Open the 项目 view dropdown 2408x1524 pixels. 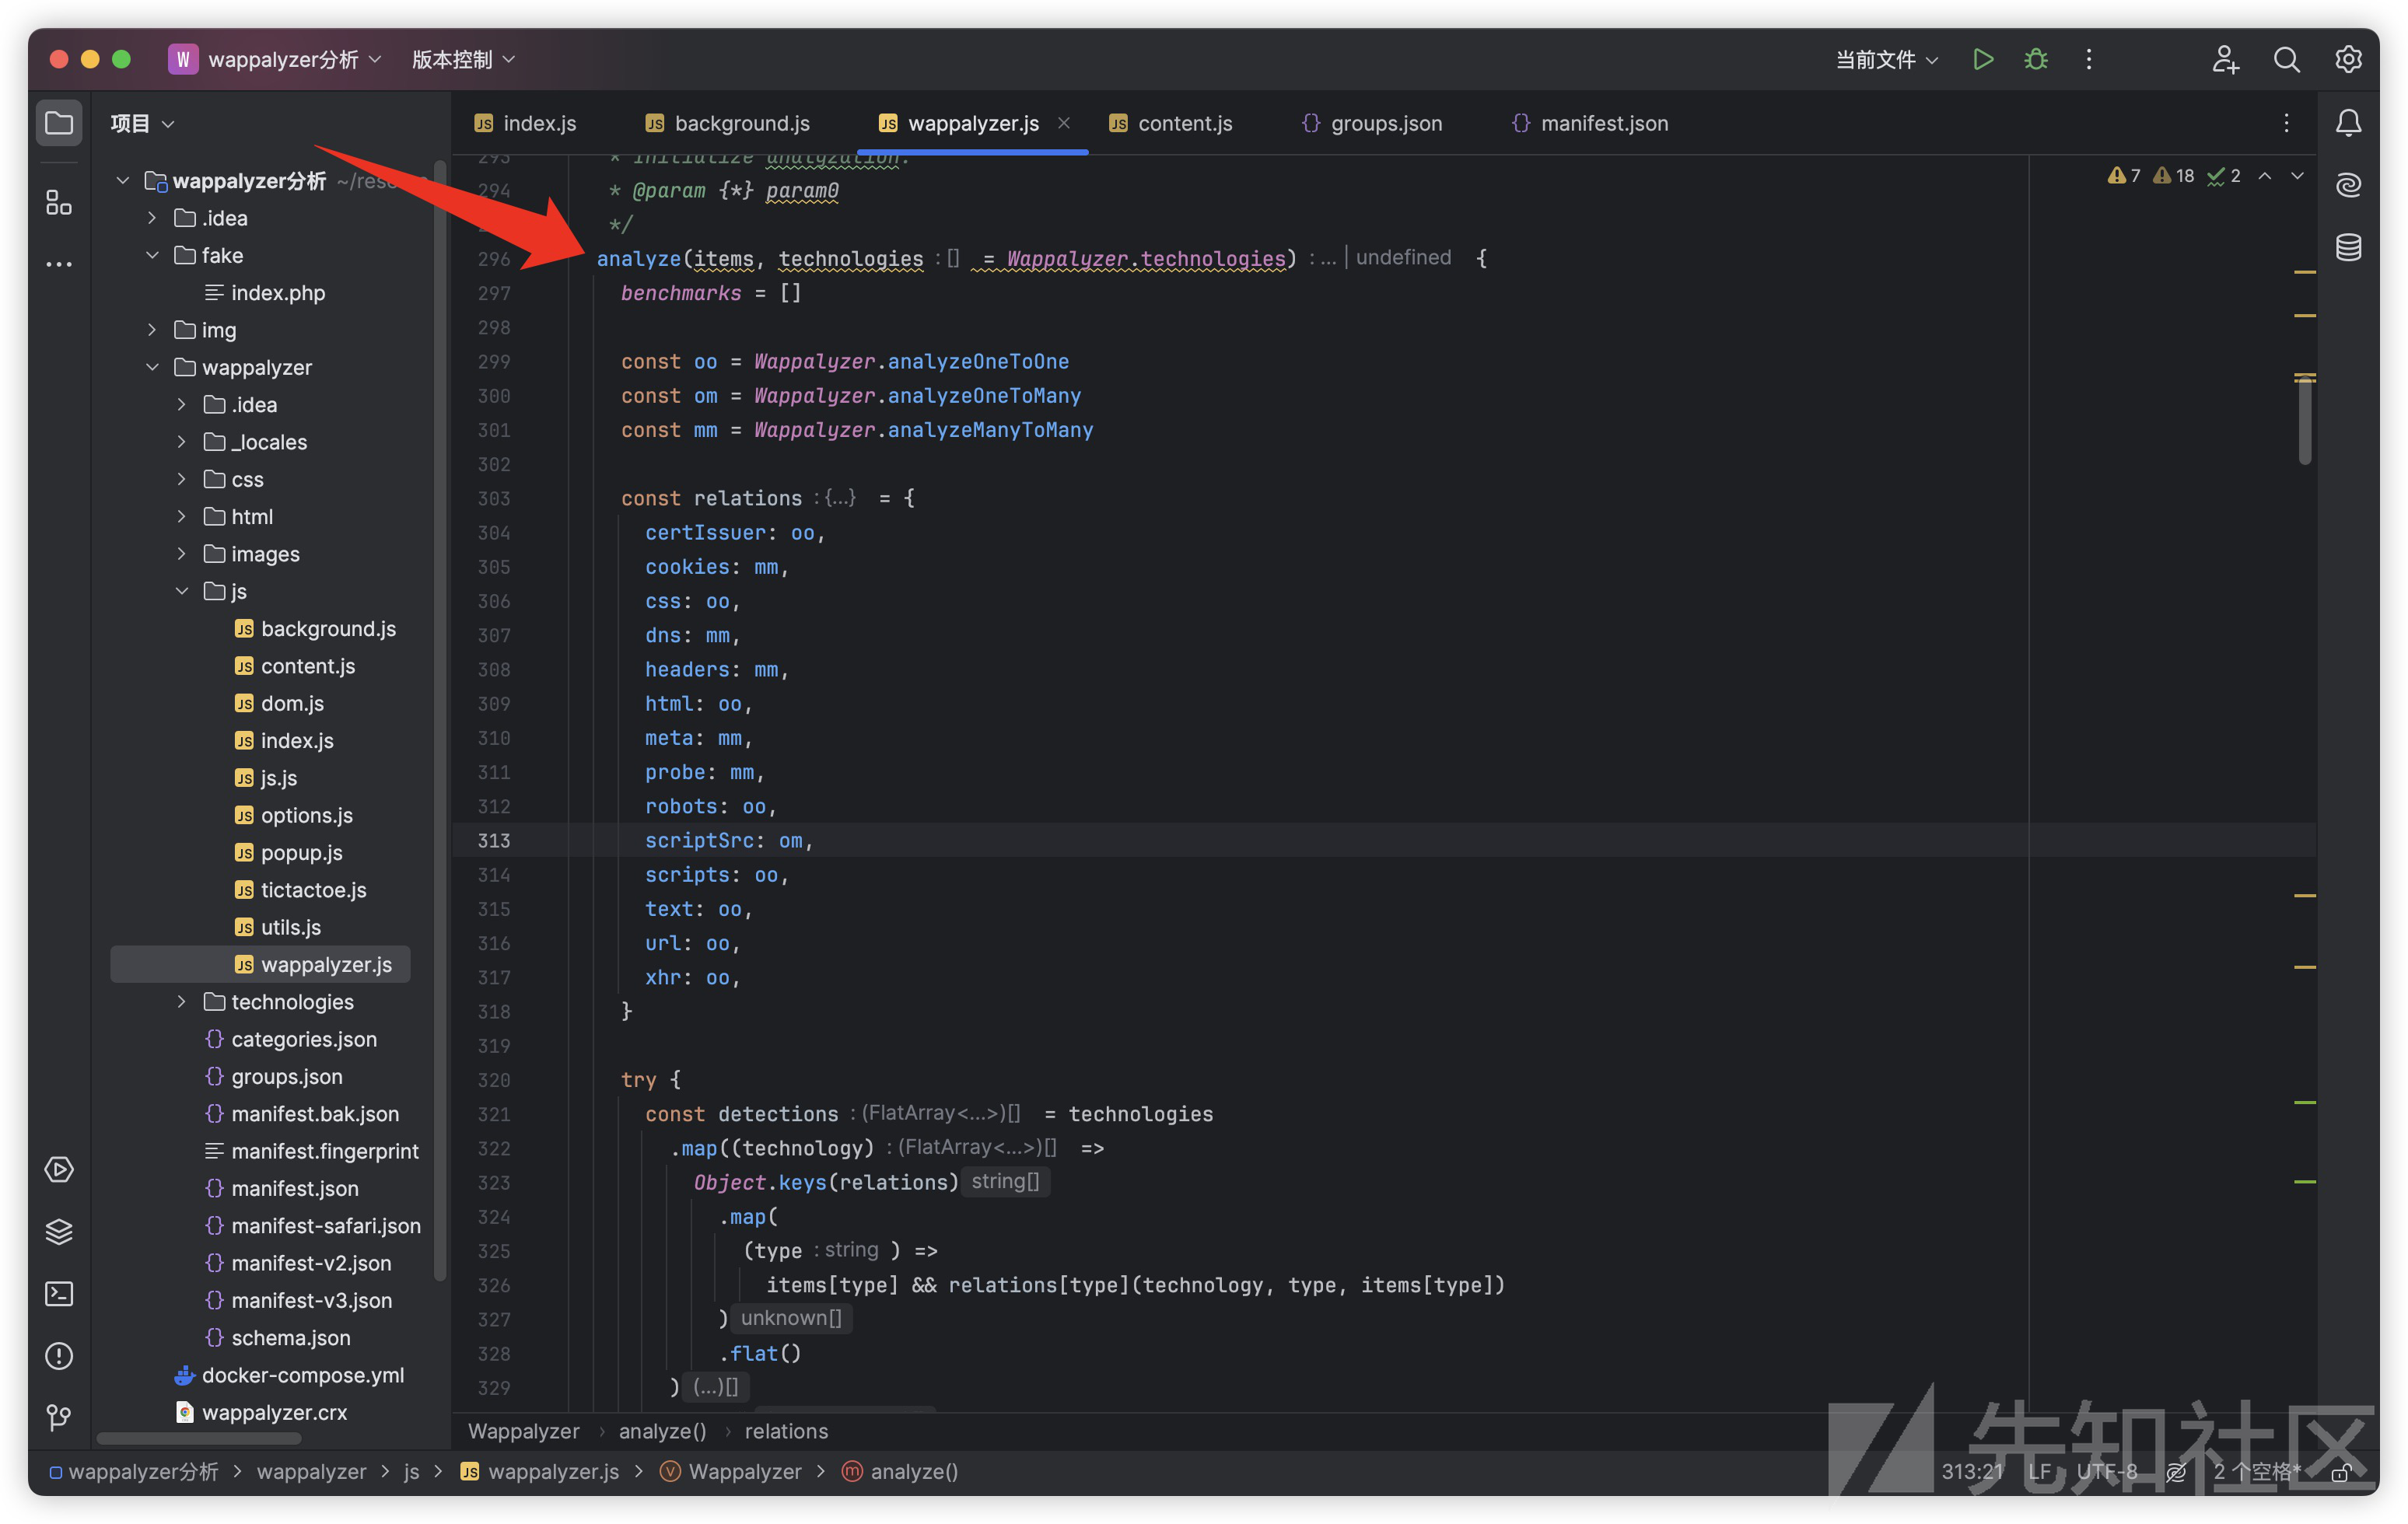142,123
